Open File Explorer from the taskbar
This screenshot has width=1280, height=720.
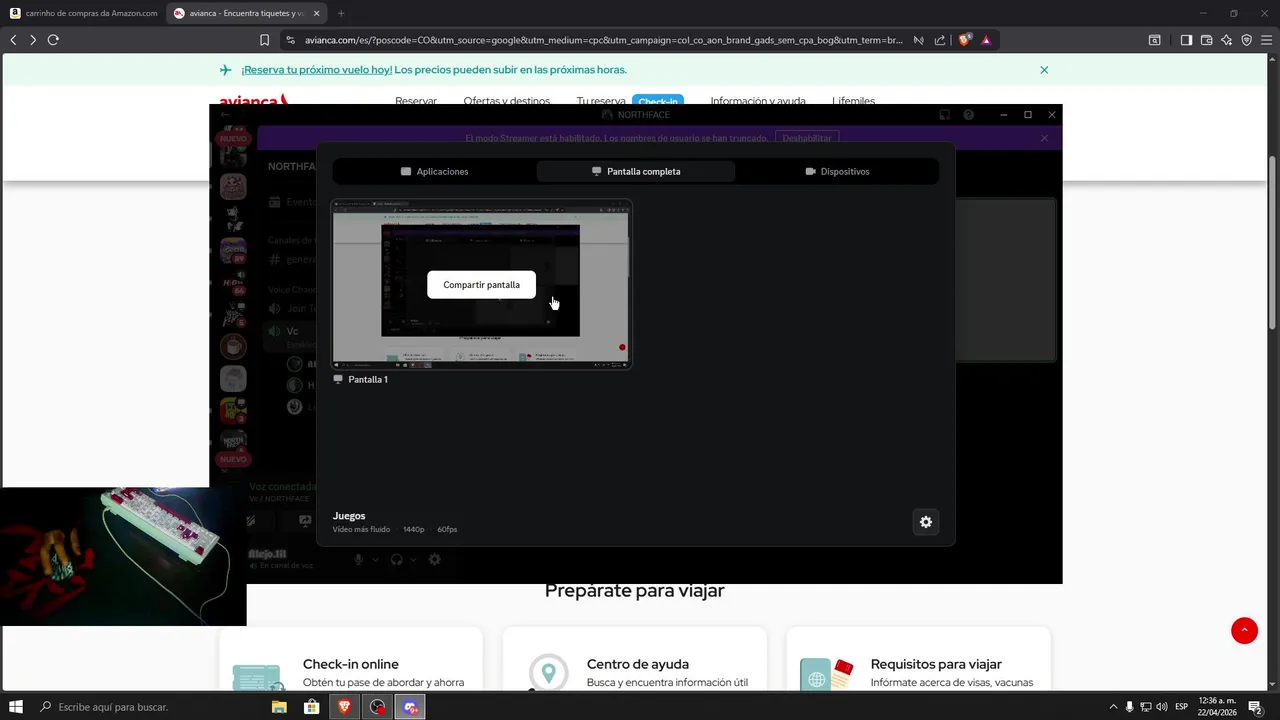click(280, 707)
